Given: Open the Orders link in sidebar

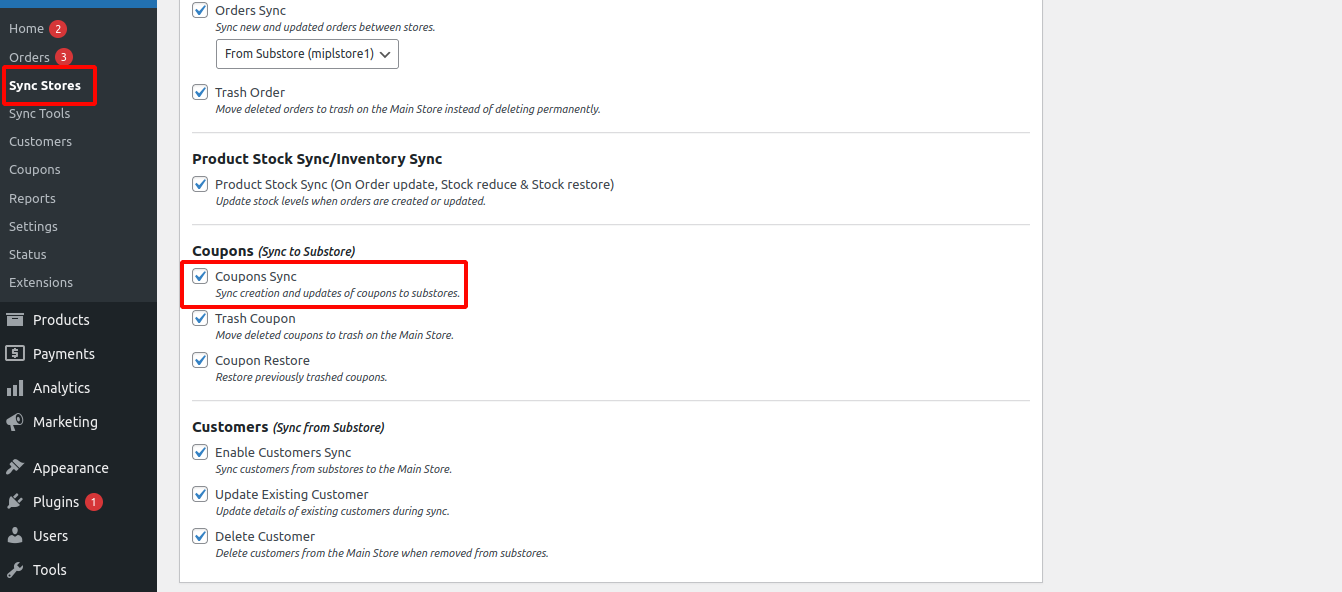Looking at the screenshot, I should (x=29, y=58).
